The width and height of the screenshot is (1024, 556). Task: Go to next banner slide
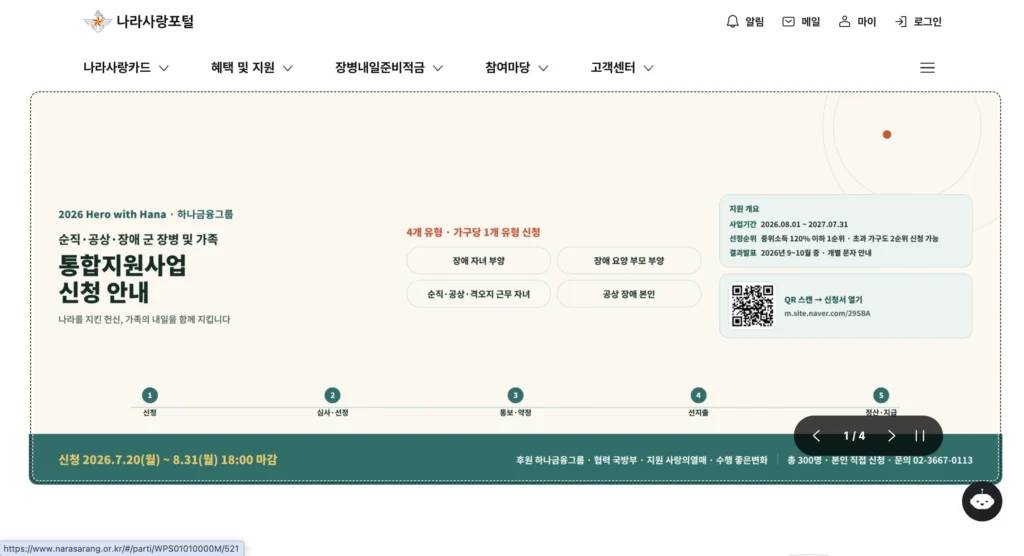(x=891, y=436)
